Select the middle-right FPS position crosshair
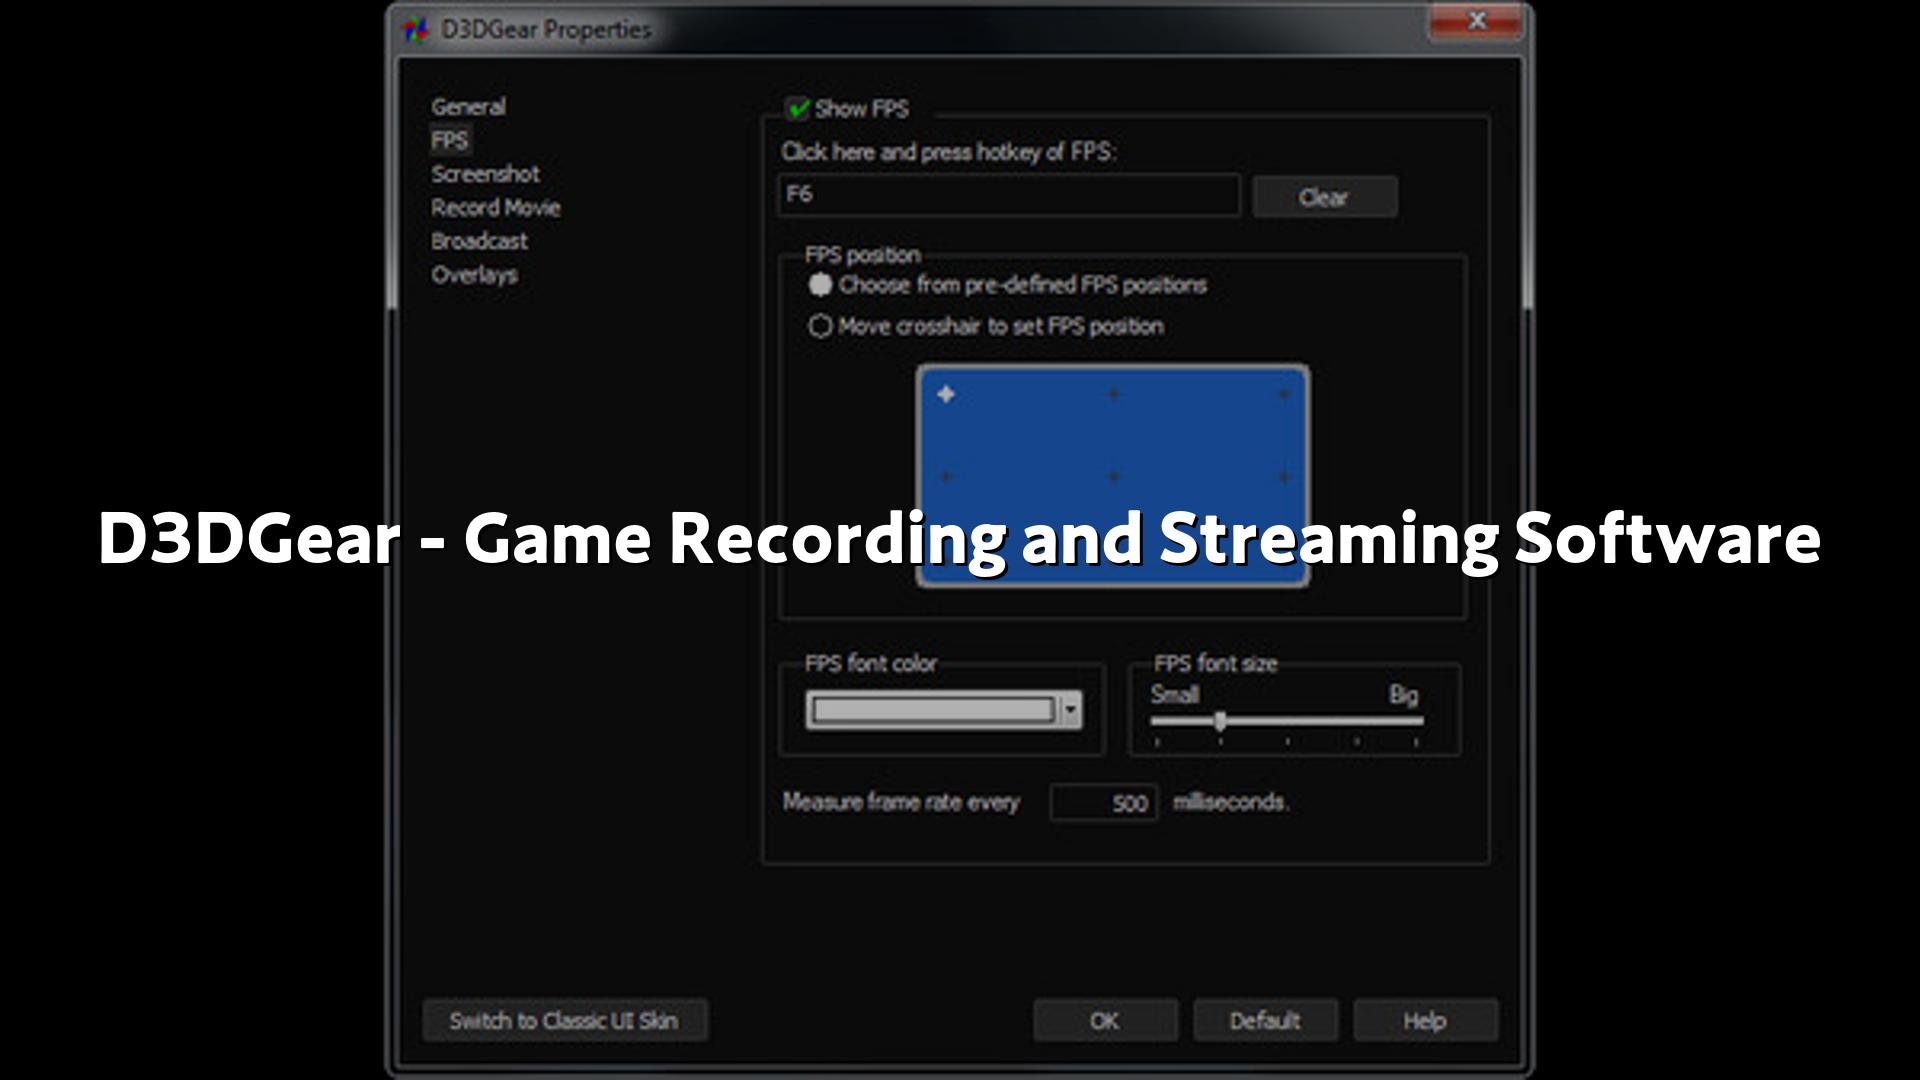1920x1080 pixels. tap(1284, 477)
